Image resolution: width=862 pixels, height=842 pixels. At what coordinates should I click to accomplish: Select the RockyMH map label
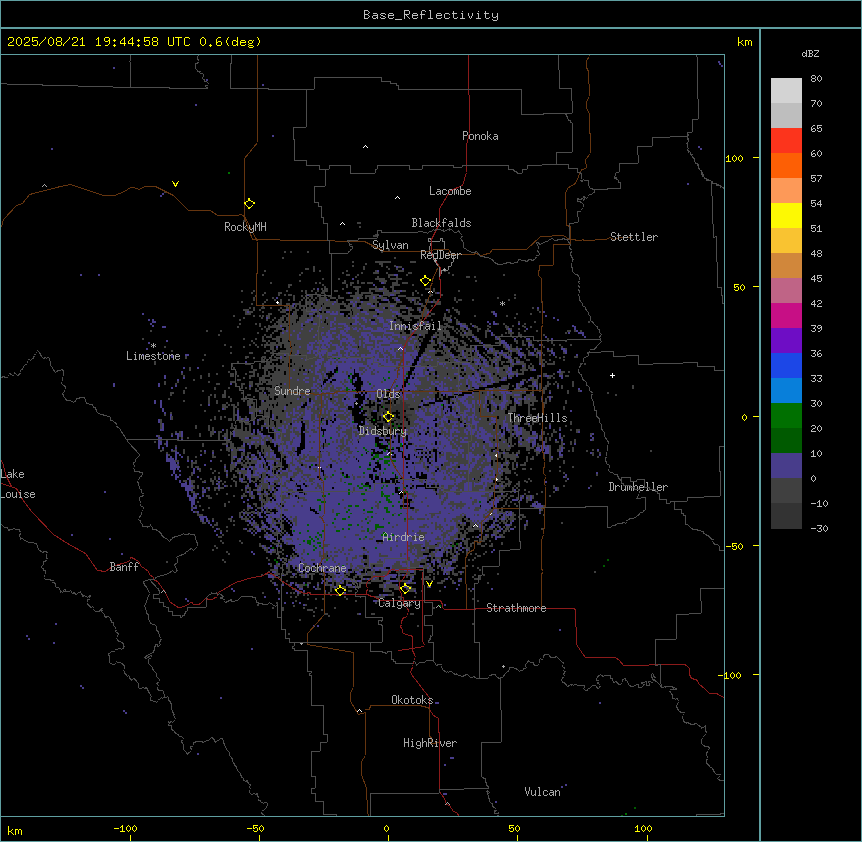tap(245, 227)
